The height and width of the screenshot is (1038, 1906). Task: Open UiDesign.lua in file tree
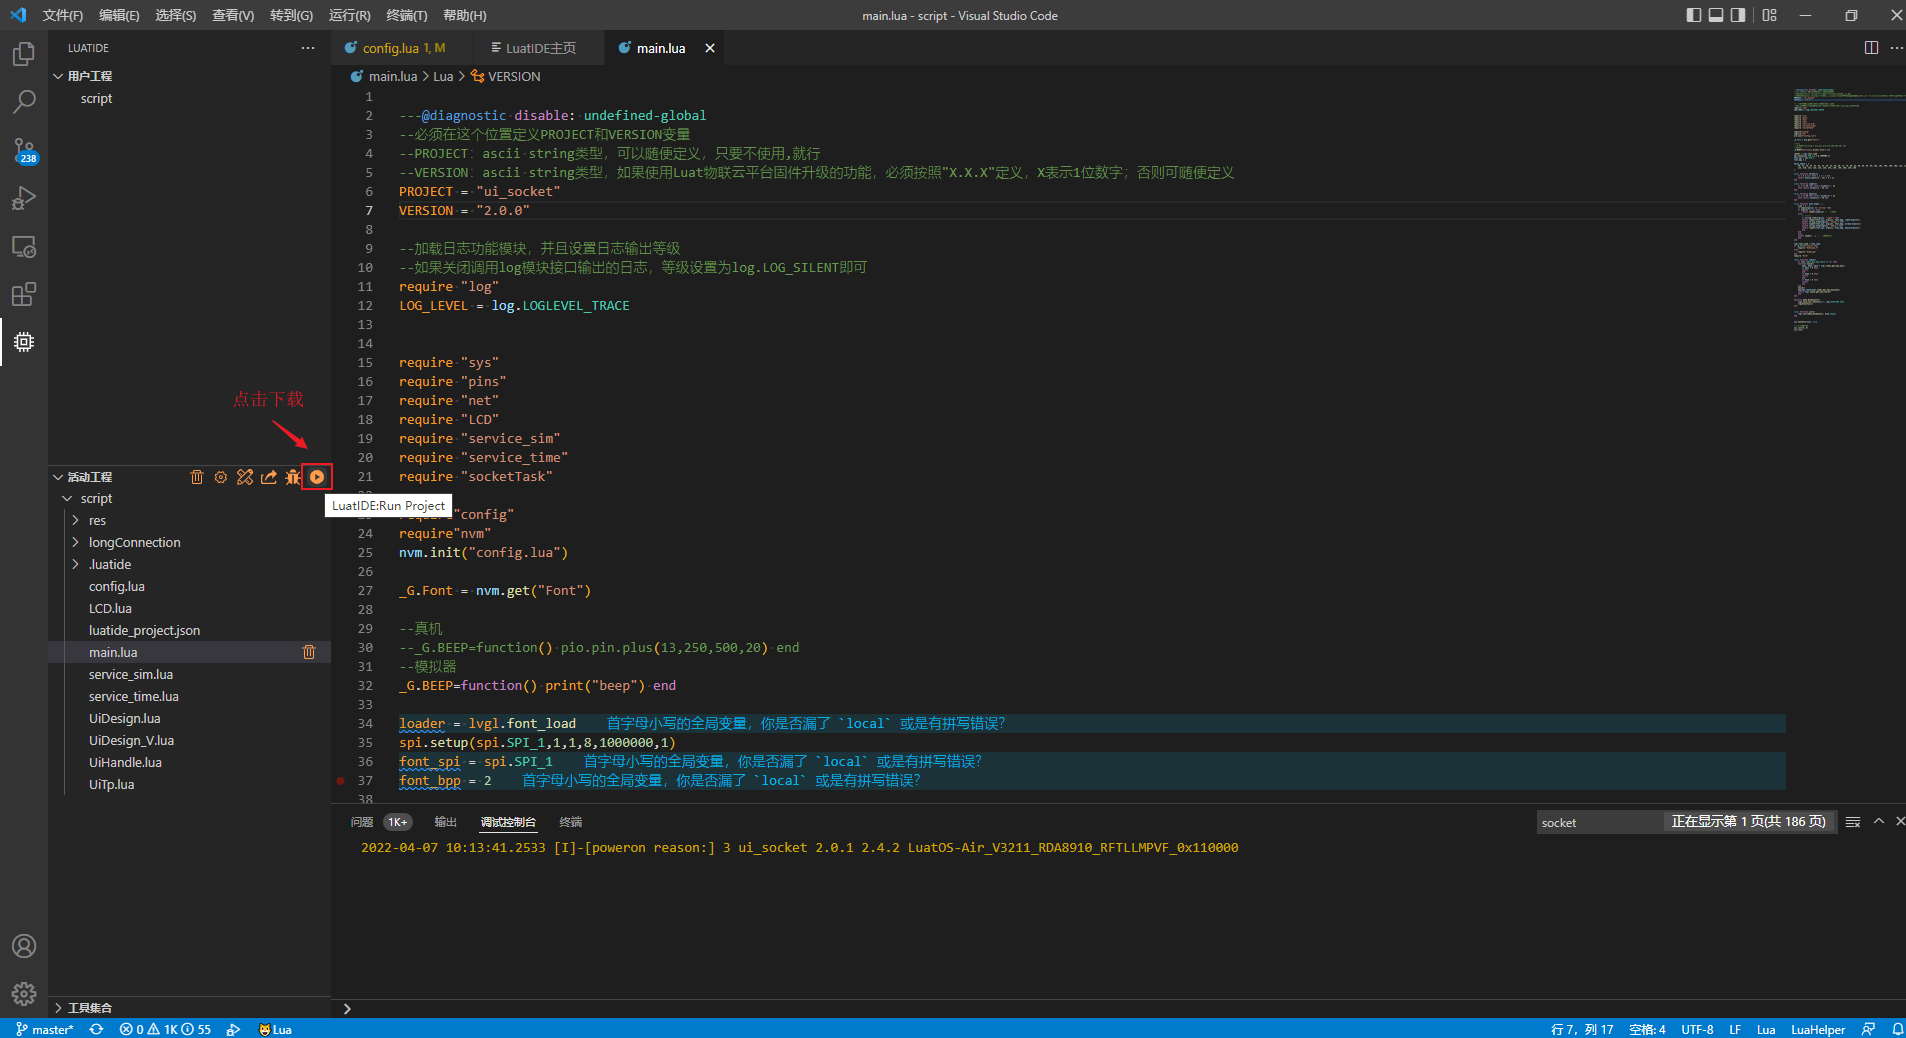(124, 718)
